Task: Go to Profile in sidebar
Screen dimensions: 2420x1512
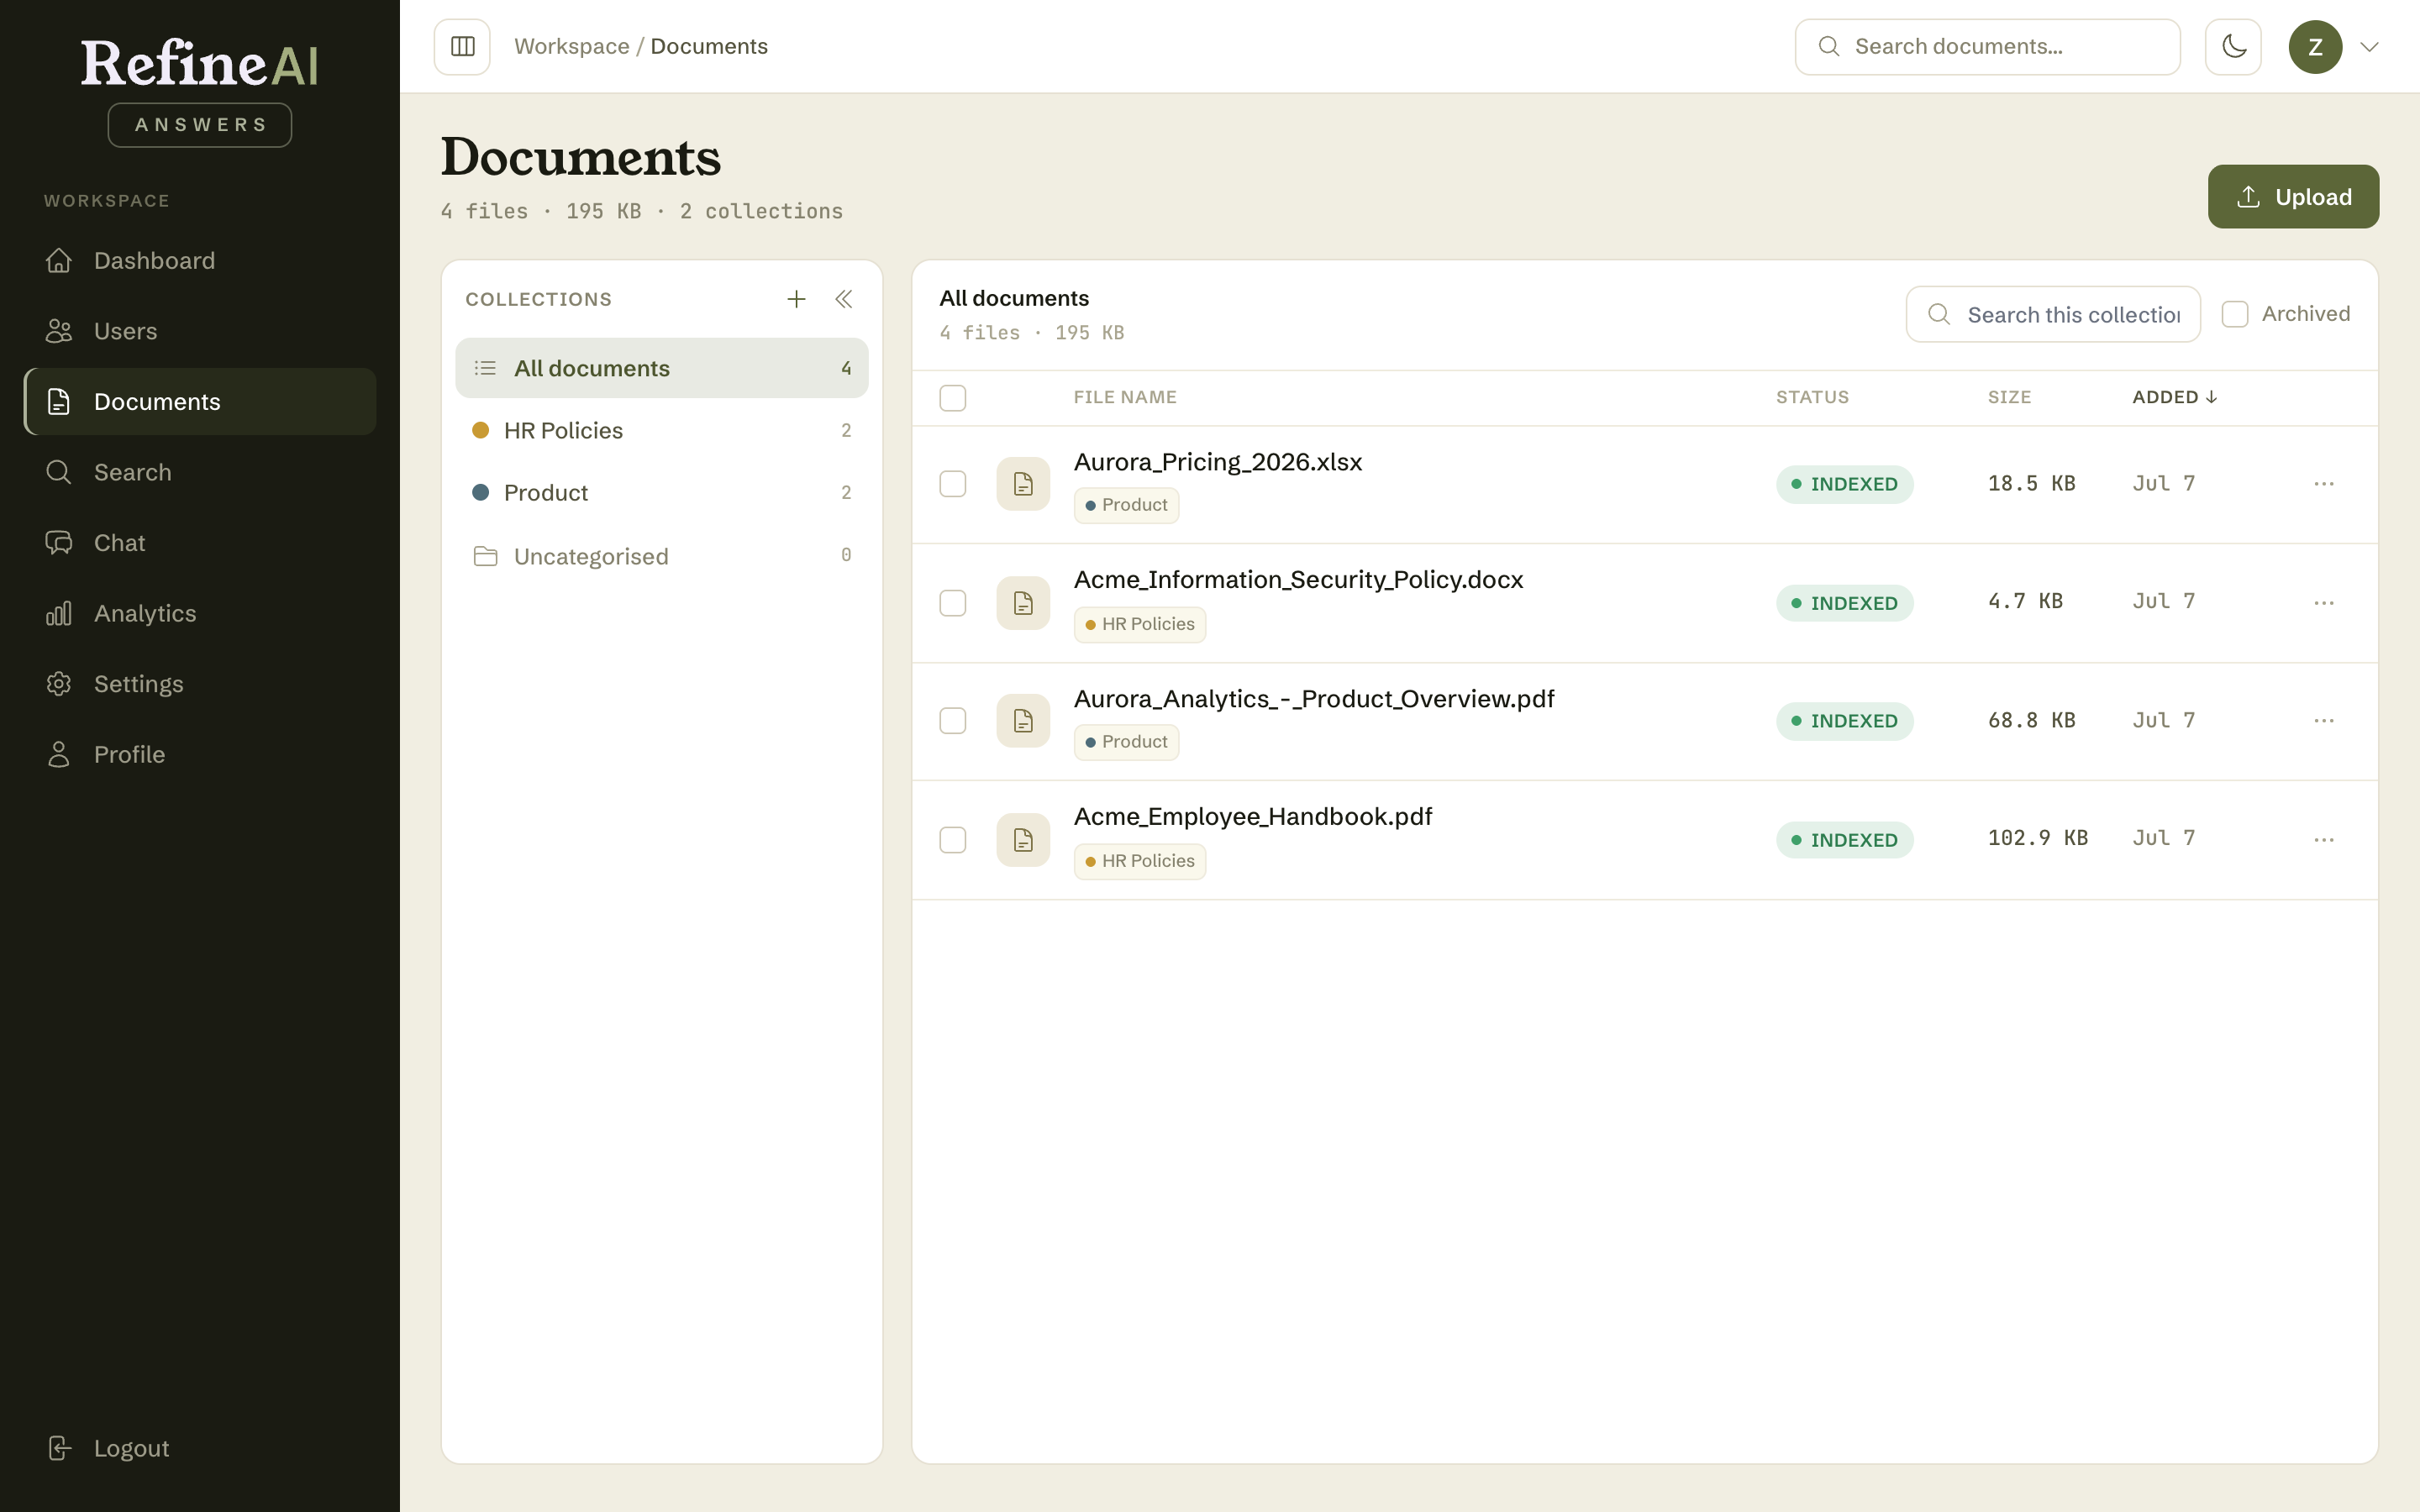Action: click(x=200, y=754)
